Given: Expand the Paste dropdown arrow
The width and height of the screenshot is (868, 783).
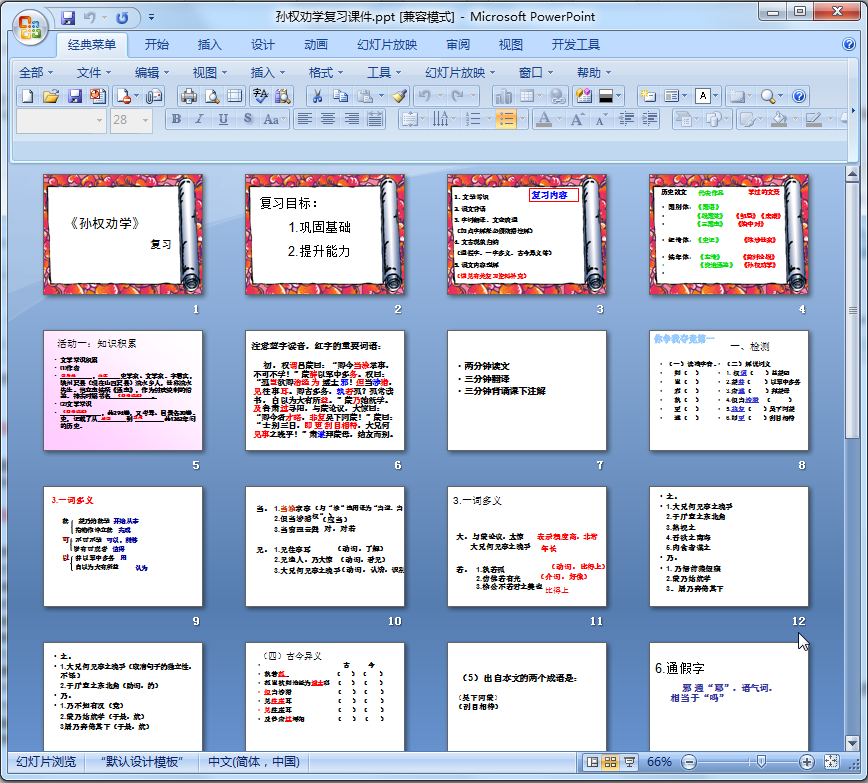Looking at the screenshot, I should point(381,96).
